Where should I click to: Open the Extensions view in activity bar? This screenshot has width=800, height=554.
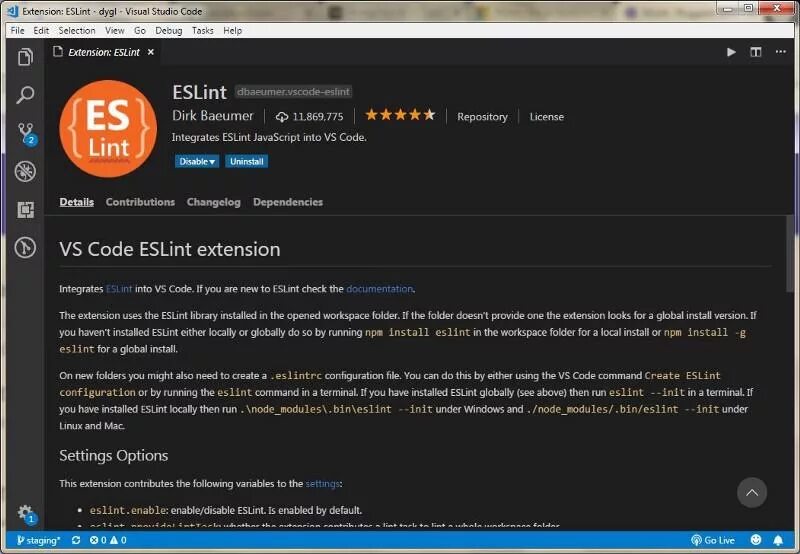(25, 210)
